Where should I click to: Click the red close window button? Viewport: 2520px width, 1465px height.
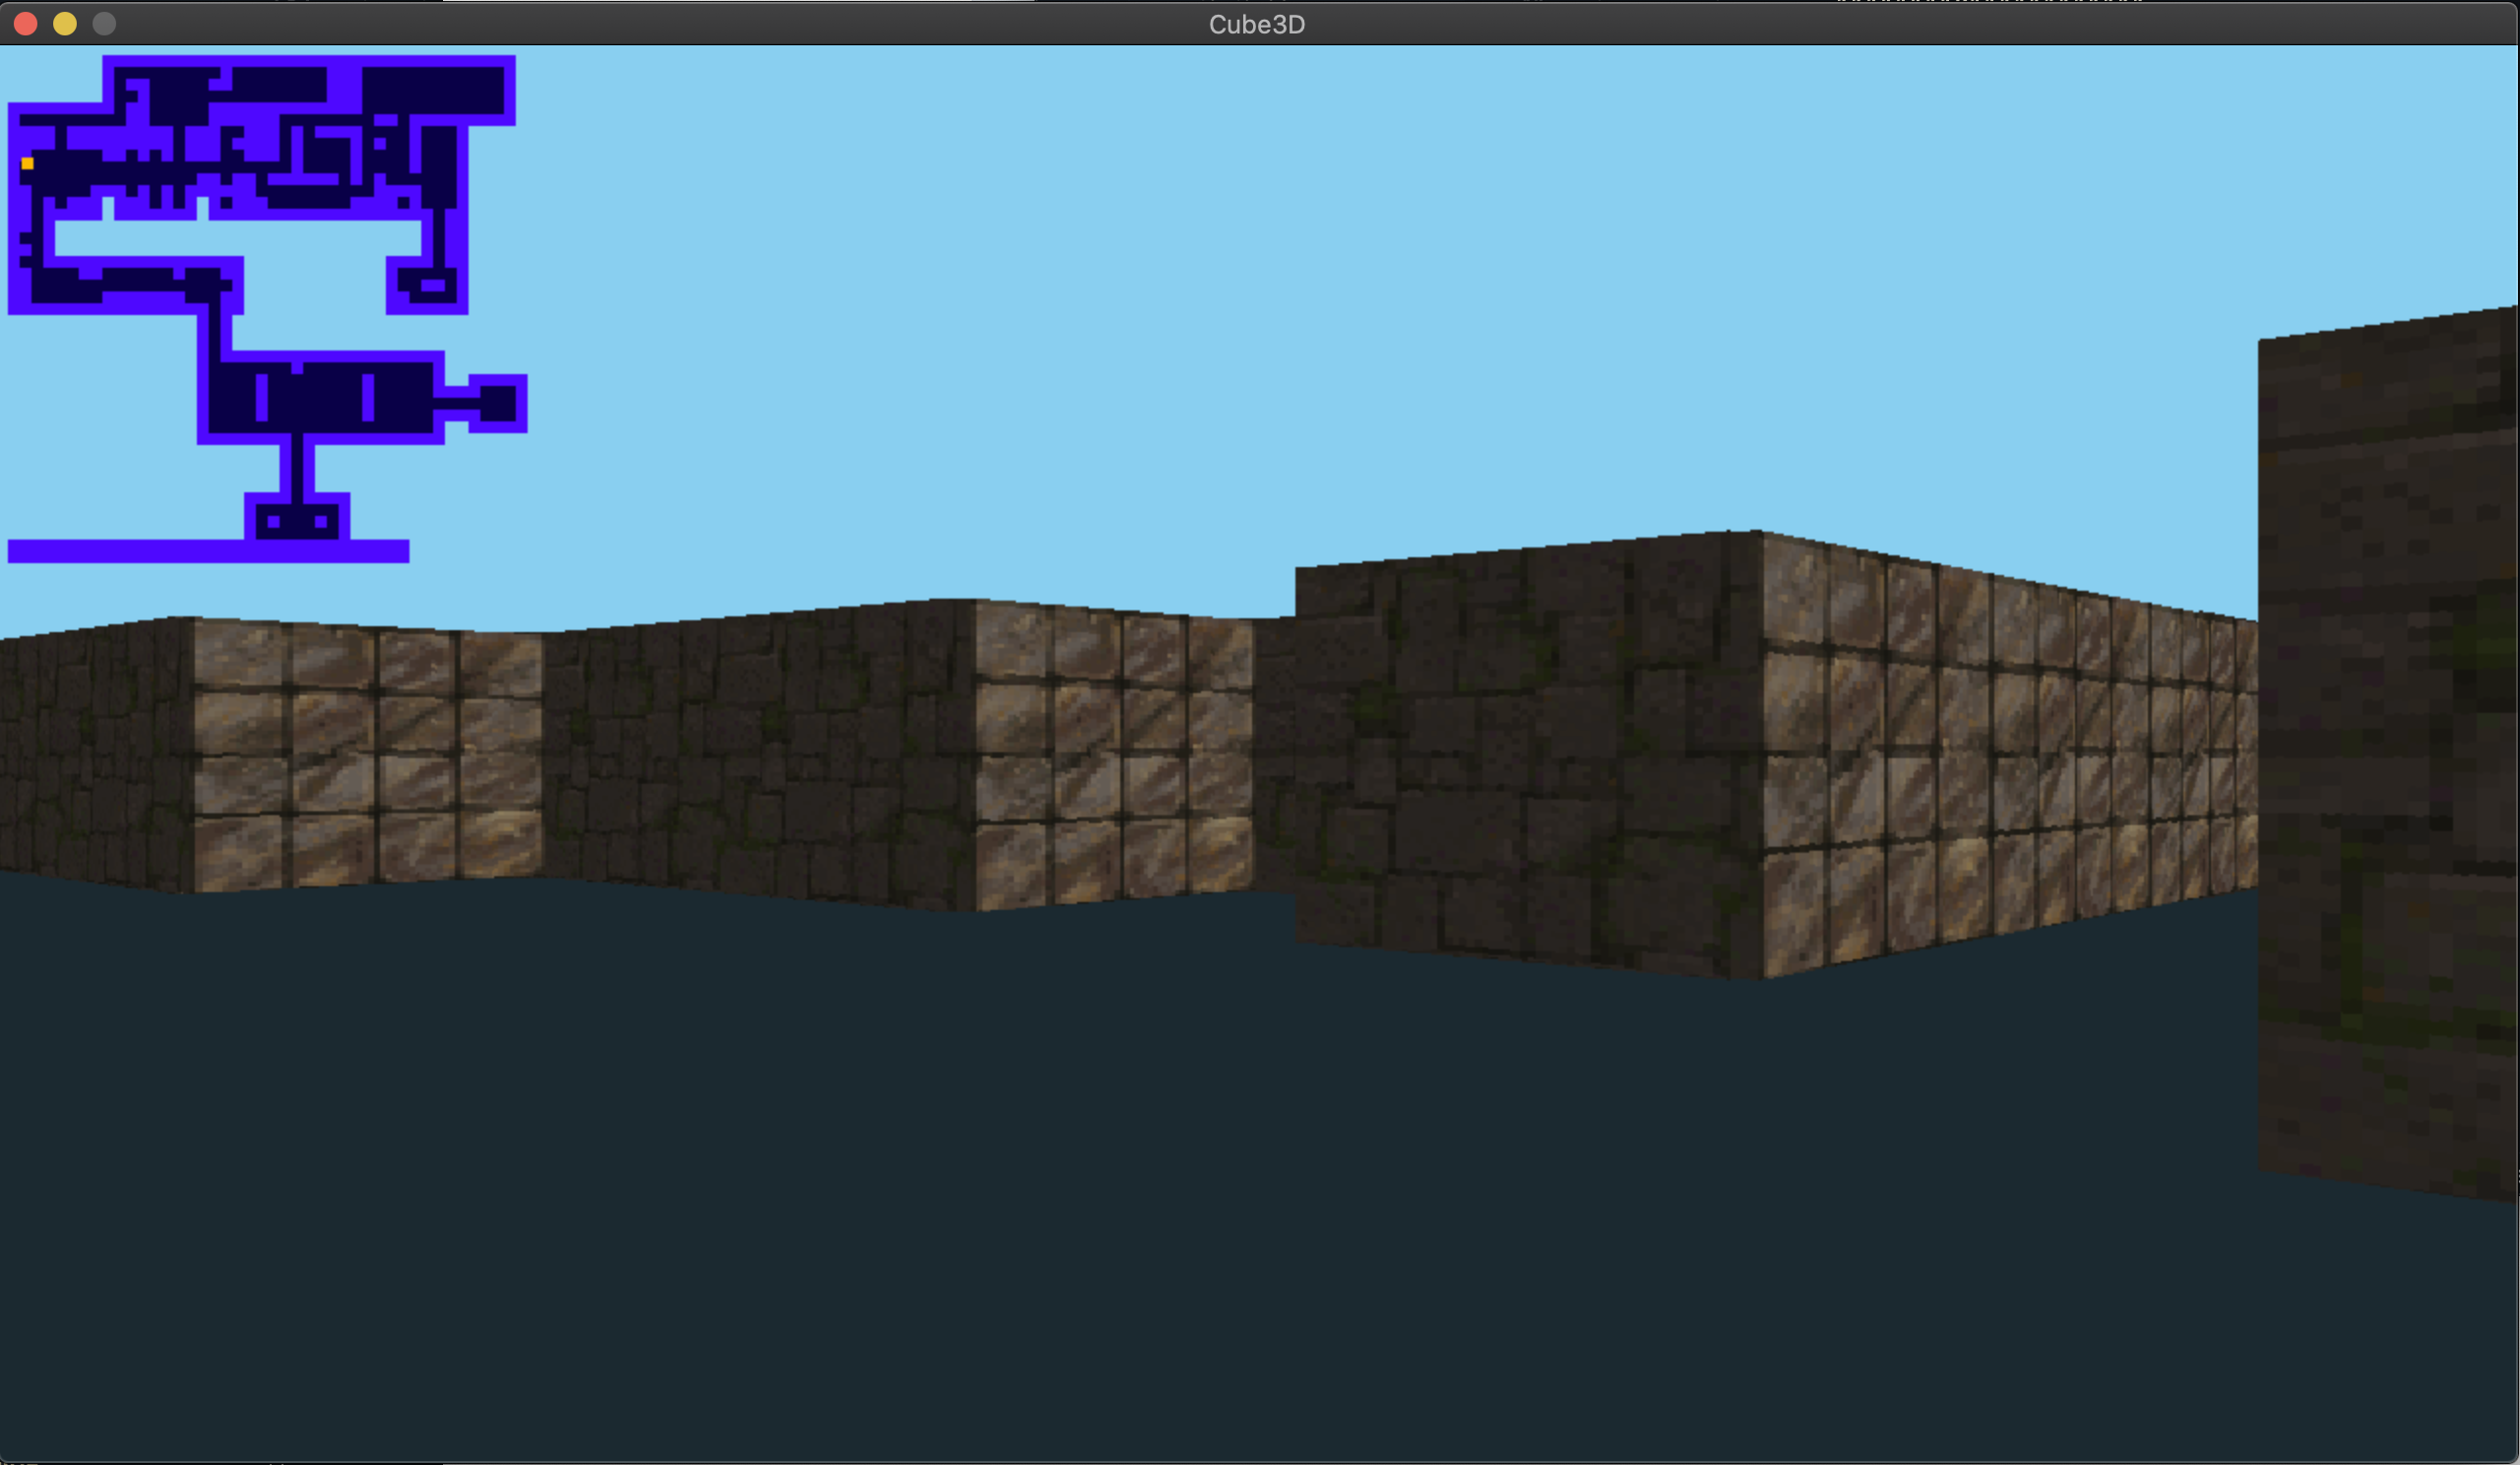(26, 24)
